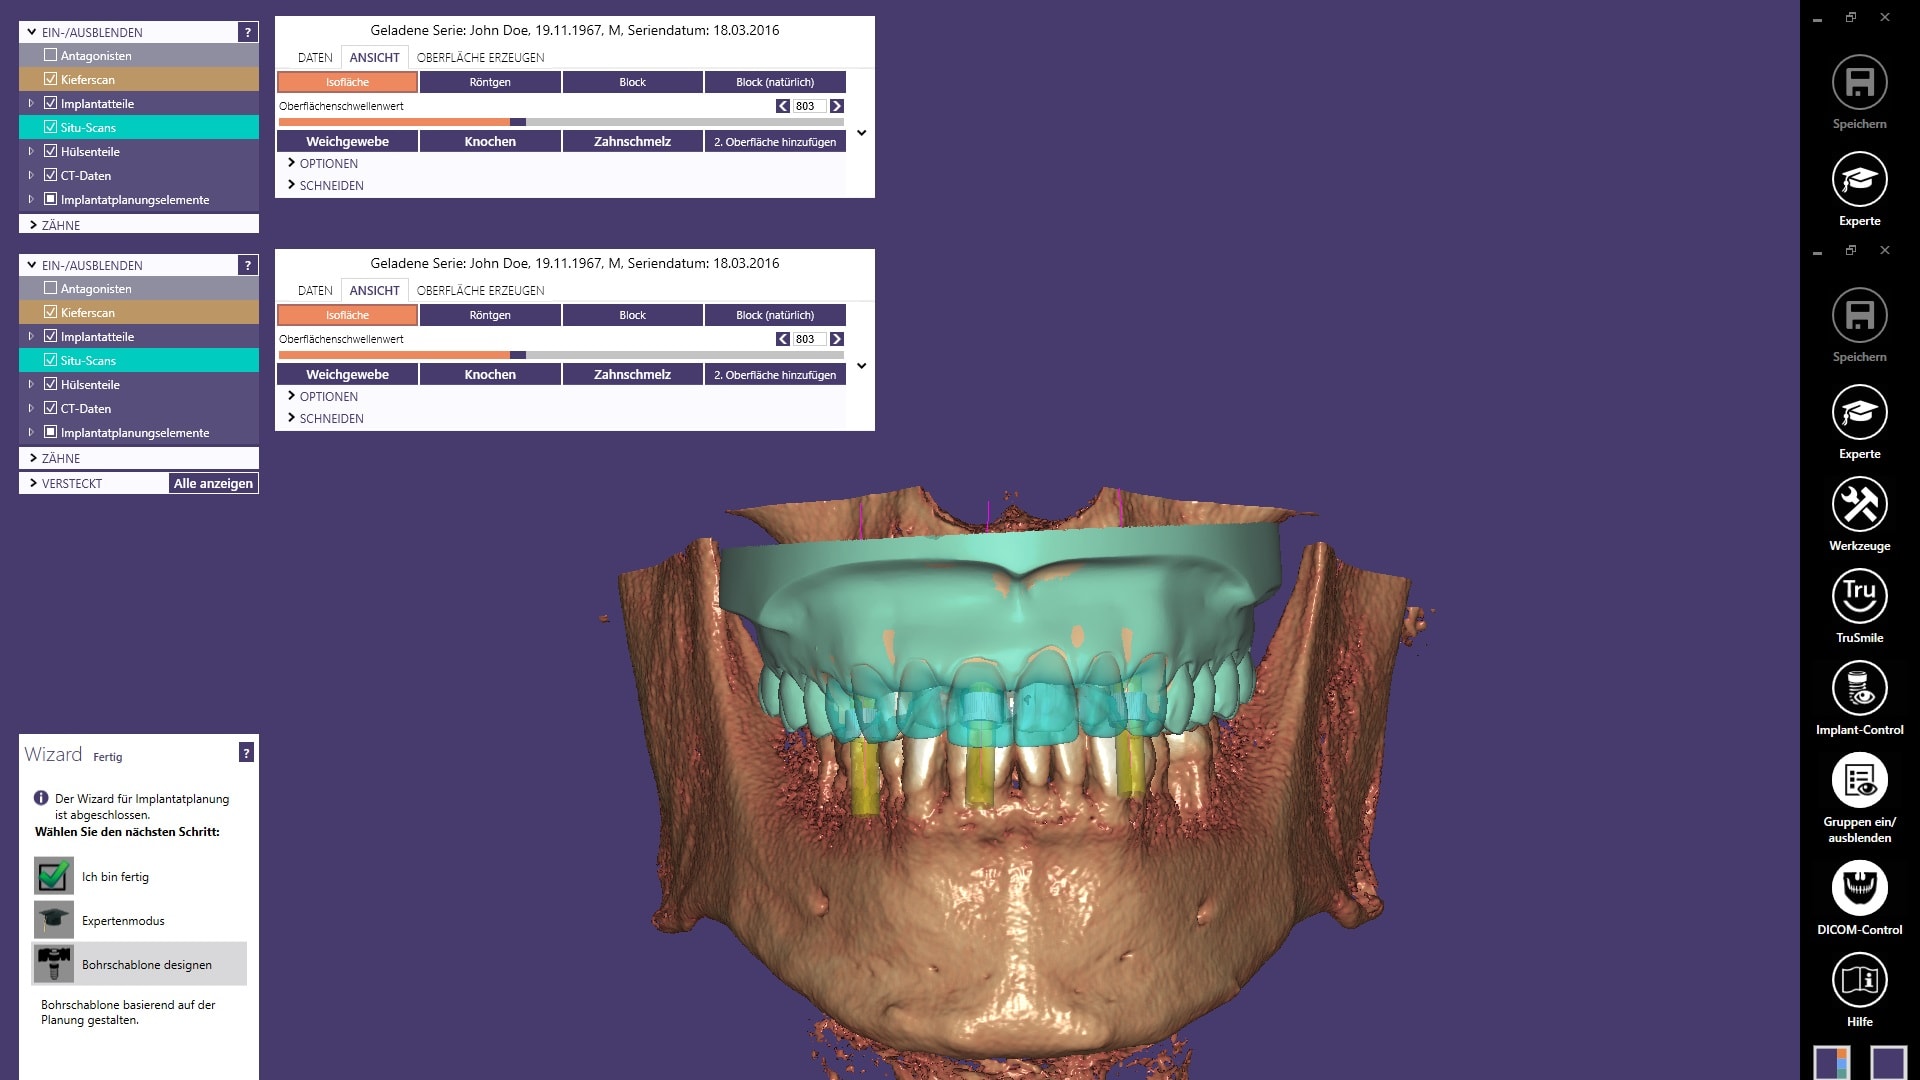The width and height of the screenshot is (1920, 1080).
Task: Toggle the CT-Daten checkbox in lower panel
Action: (x=50, y=408)
